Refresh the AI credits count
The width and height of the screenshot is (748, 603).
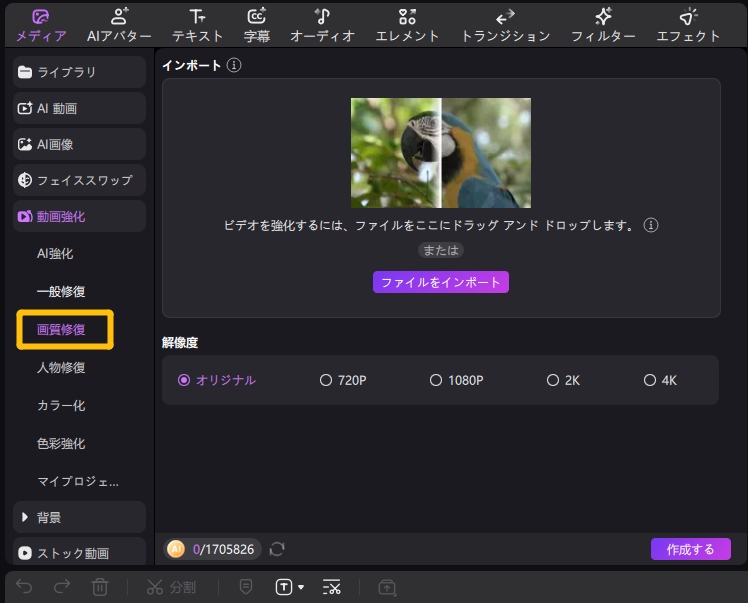pyautogui.click(x=277, y=549)
